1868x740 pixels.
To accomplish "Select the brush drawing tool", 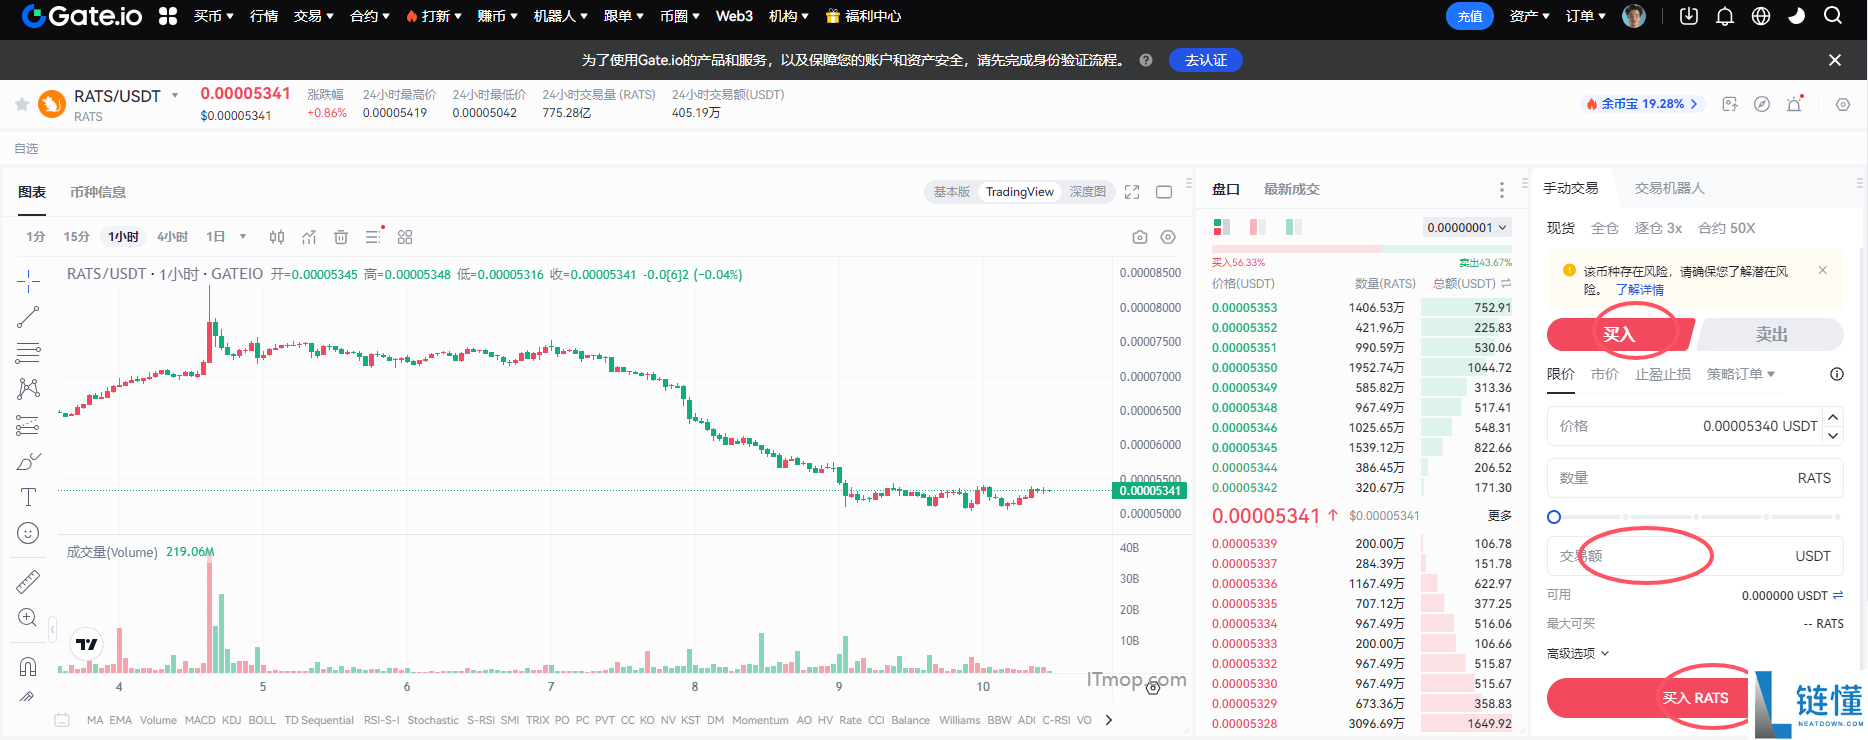I will [28, 461].
